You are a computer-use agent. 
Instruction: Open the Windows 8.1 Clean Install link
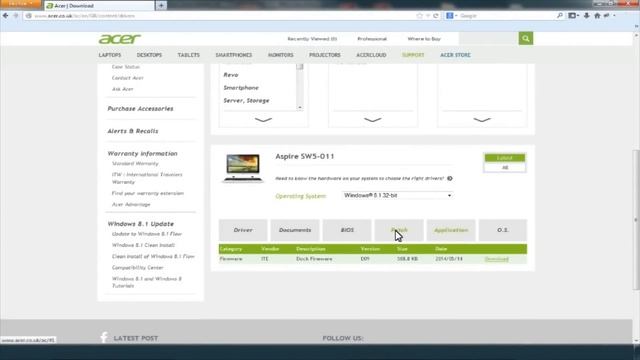(x=143, y=245)
